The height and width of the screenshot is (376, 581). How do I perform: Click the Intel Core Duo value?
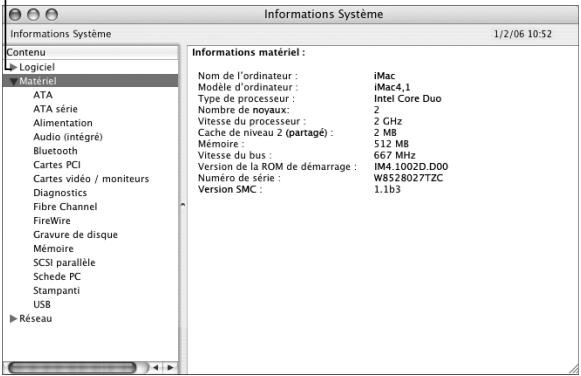[x=408, y=99]
